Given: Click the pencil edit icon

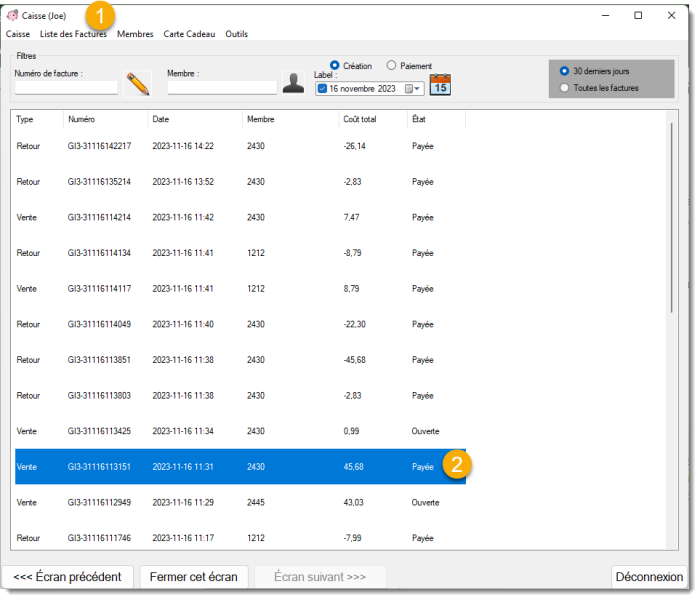Looking at the screenshot, I should (138, 84).
